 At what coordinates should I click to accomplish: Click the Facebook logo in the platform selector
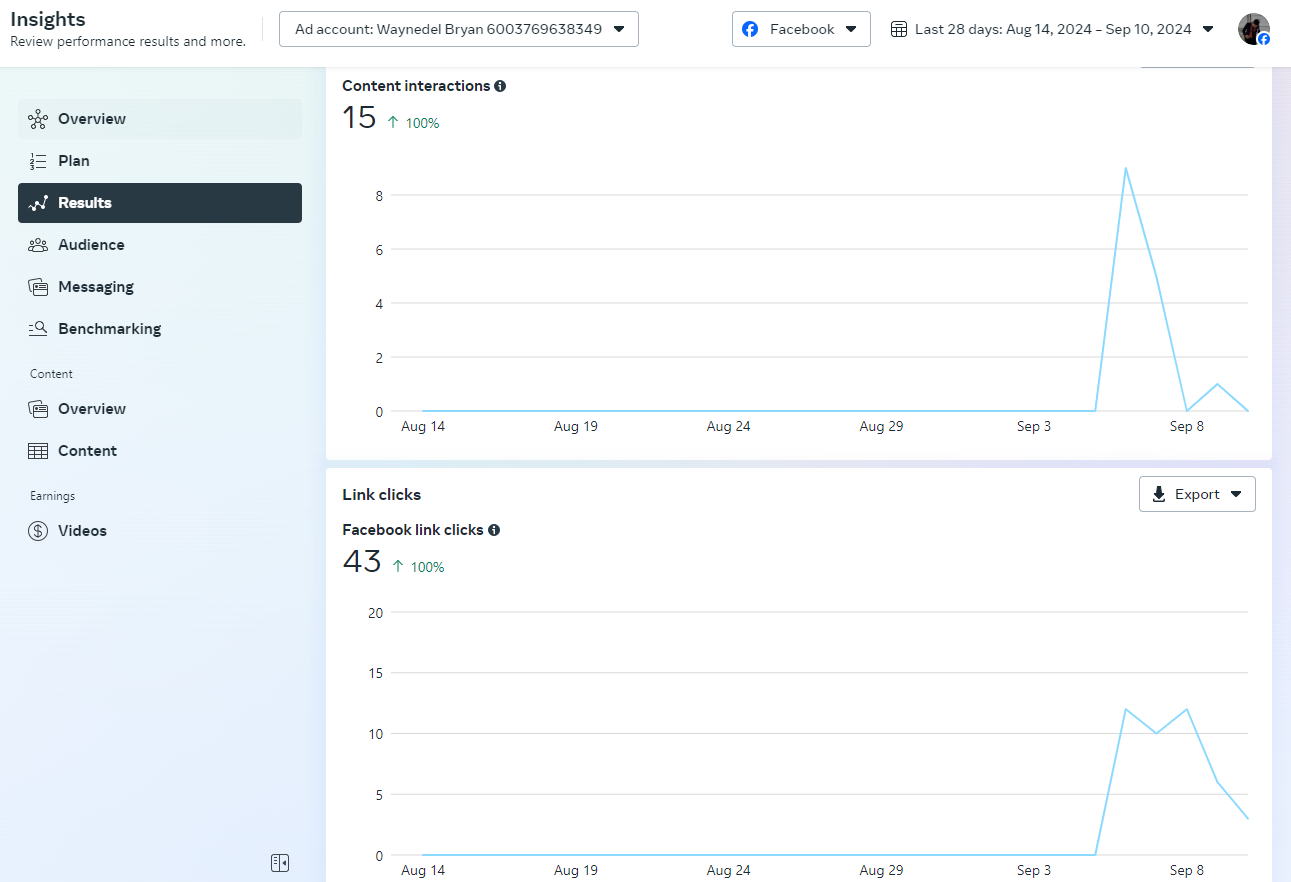tap(750, 29)
